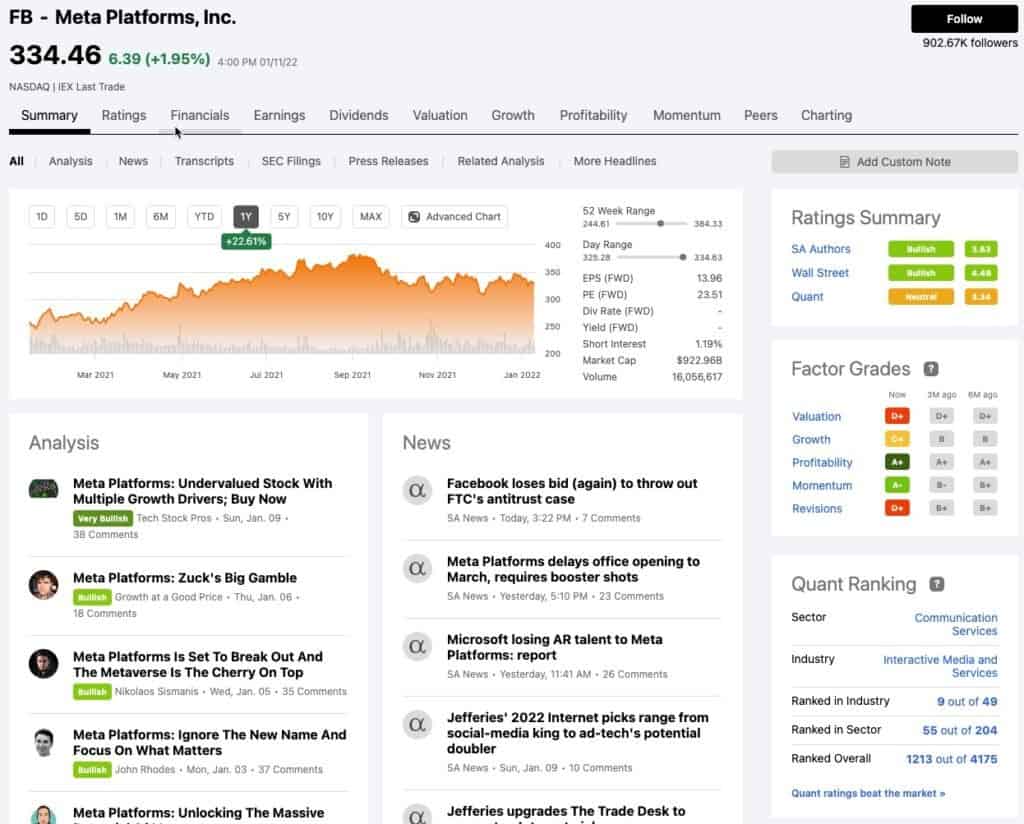Click the SA Authors Bullish rating badge
This screenshot has height=824, width=1024.
[x=921, y=249]
